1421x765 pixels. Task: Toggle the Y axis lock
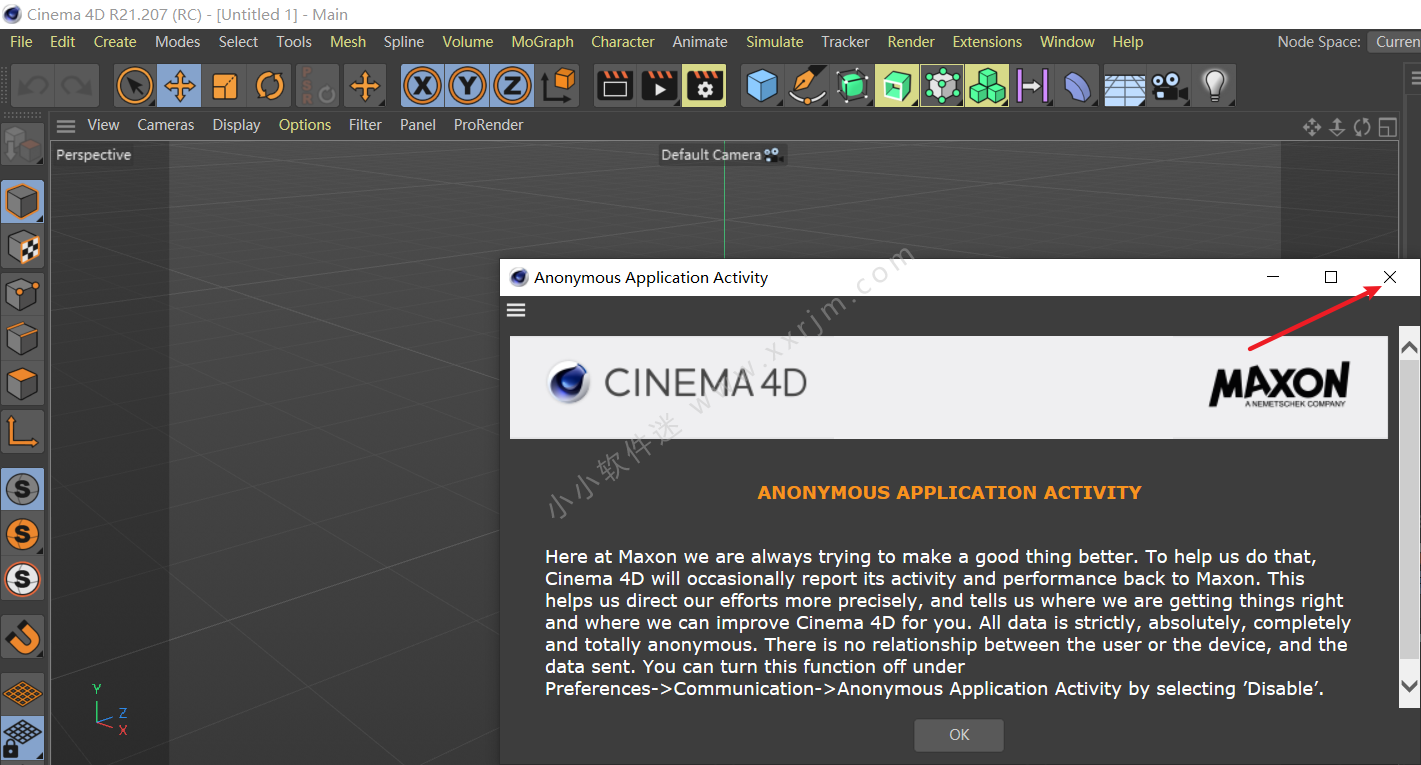point(467,86)
